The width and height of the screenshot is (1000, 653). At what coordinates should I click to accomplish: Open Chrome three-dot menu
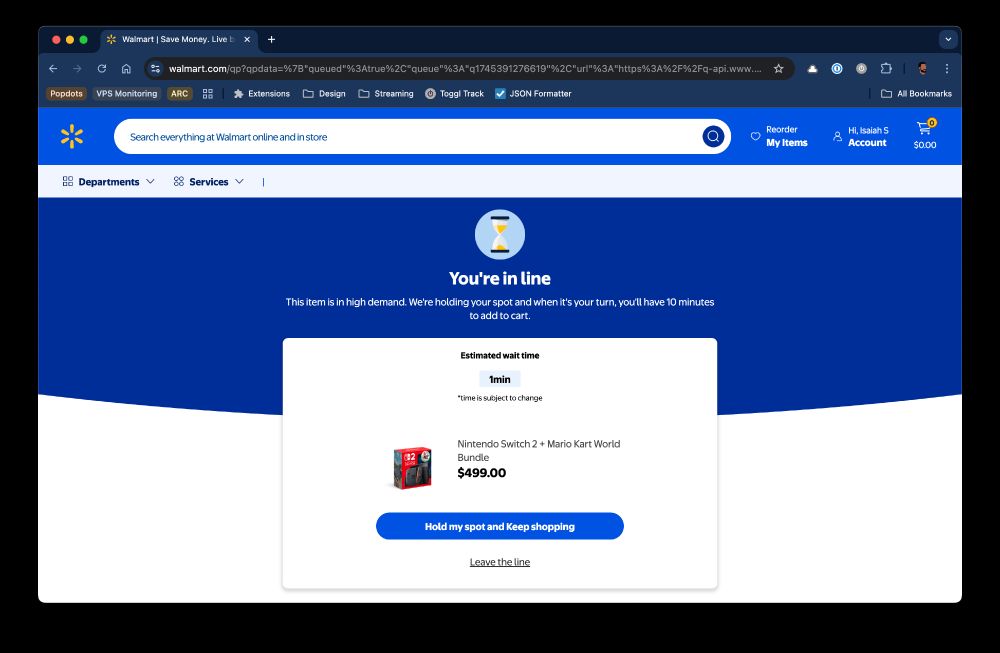[x=946, y=68]
